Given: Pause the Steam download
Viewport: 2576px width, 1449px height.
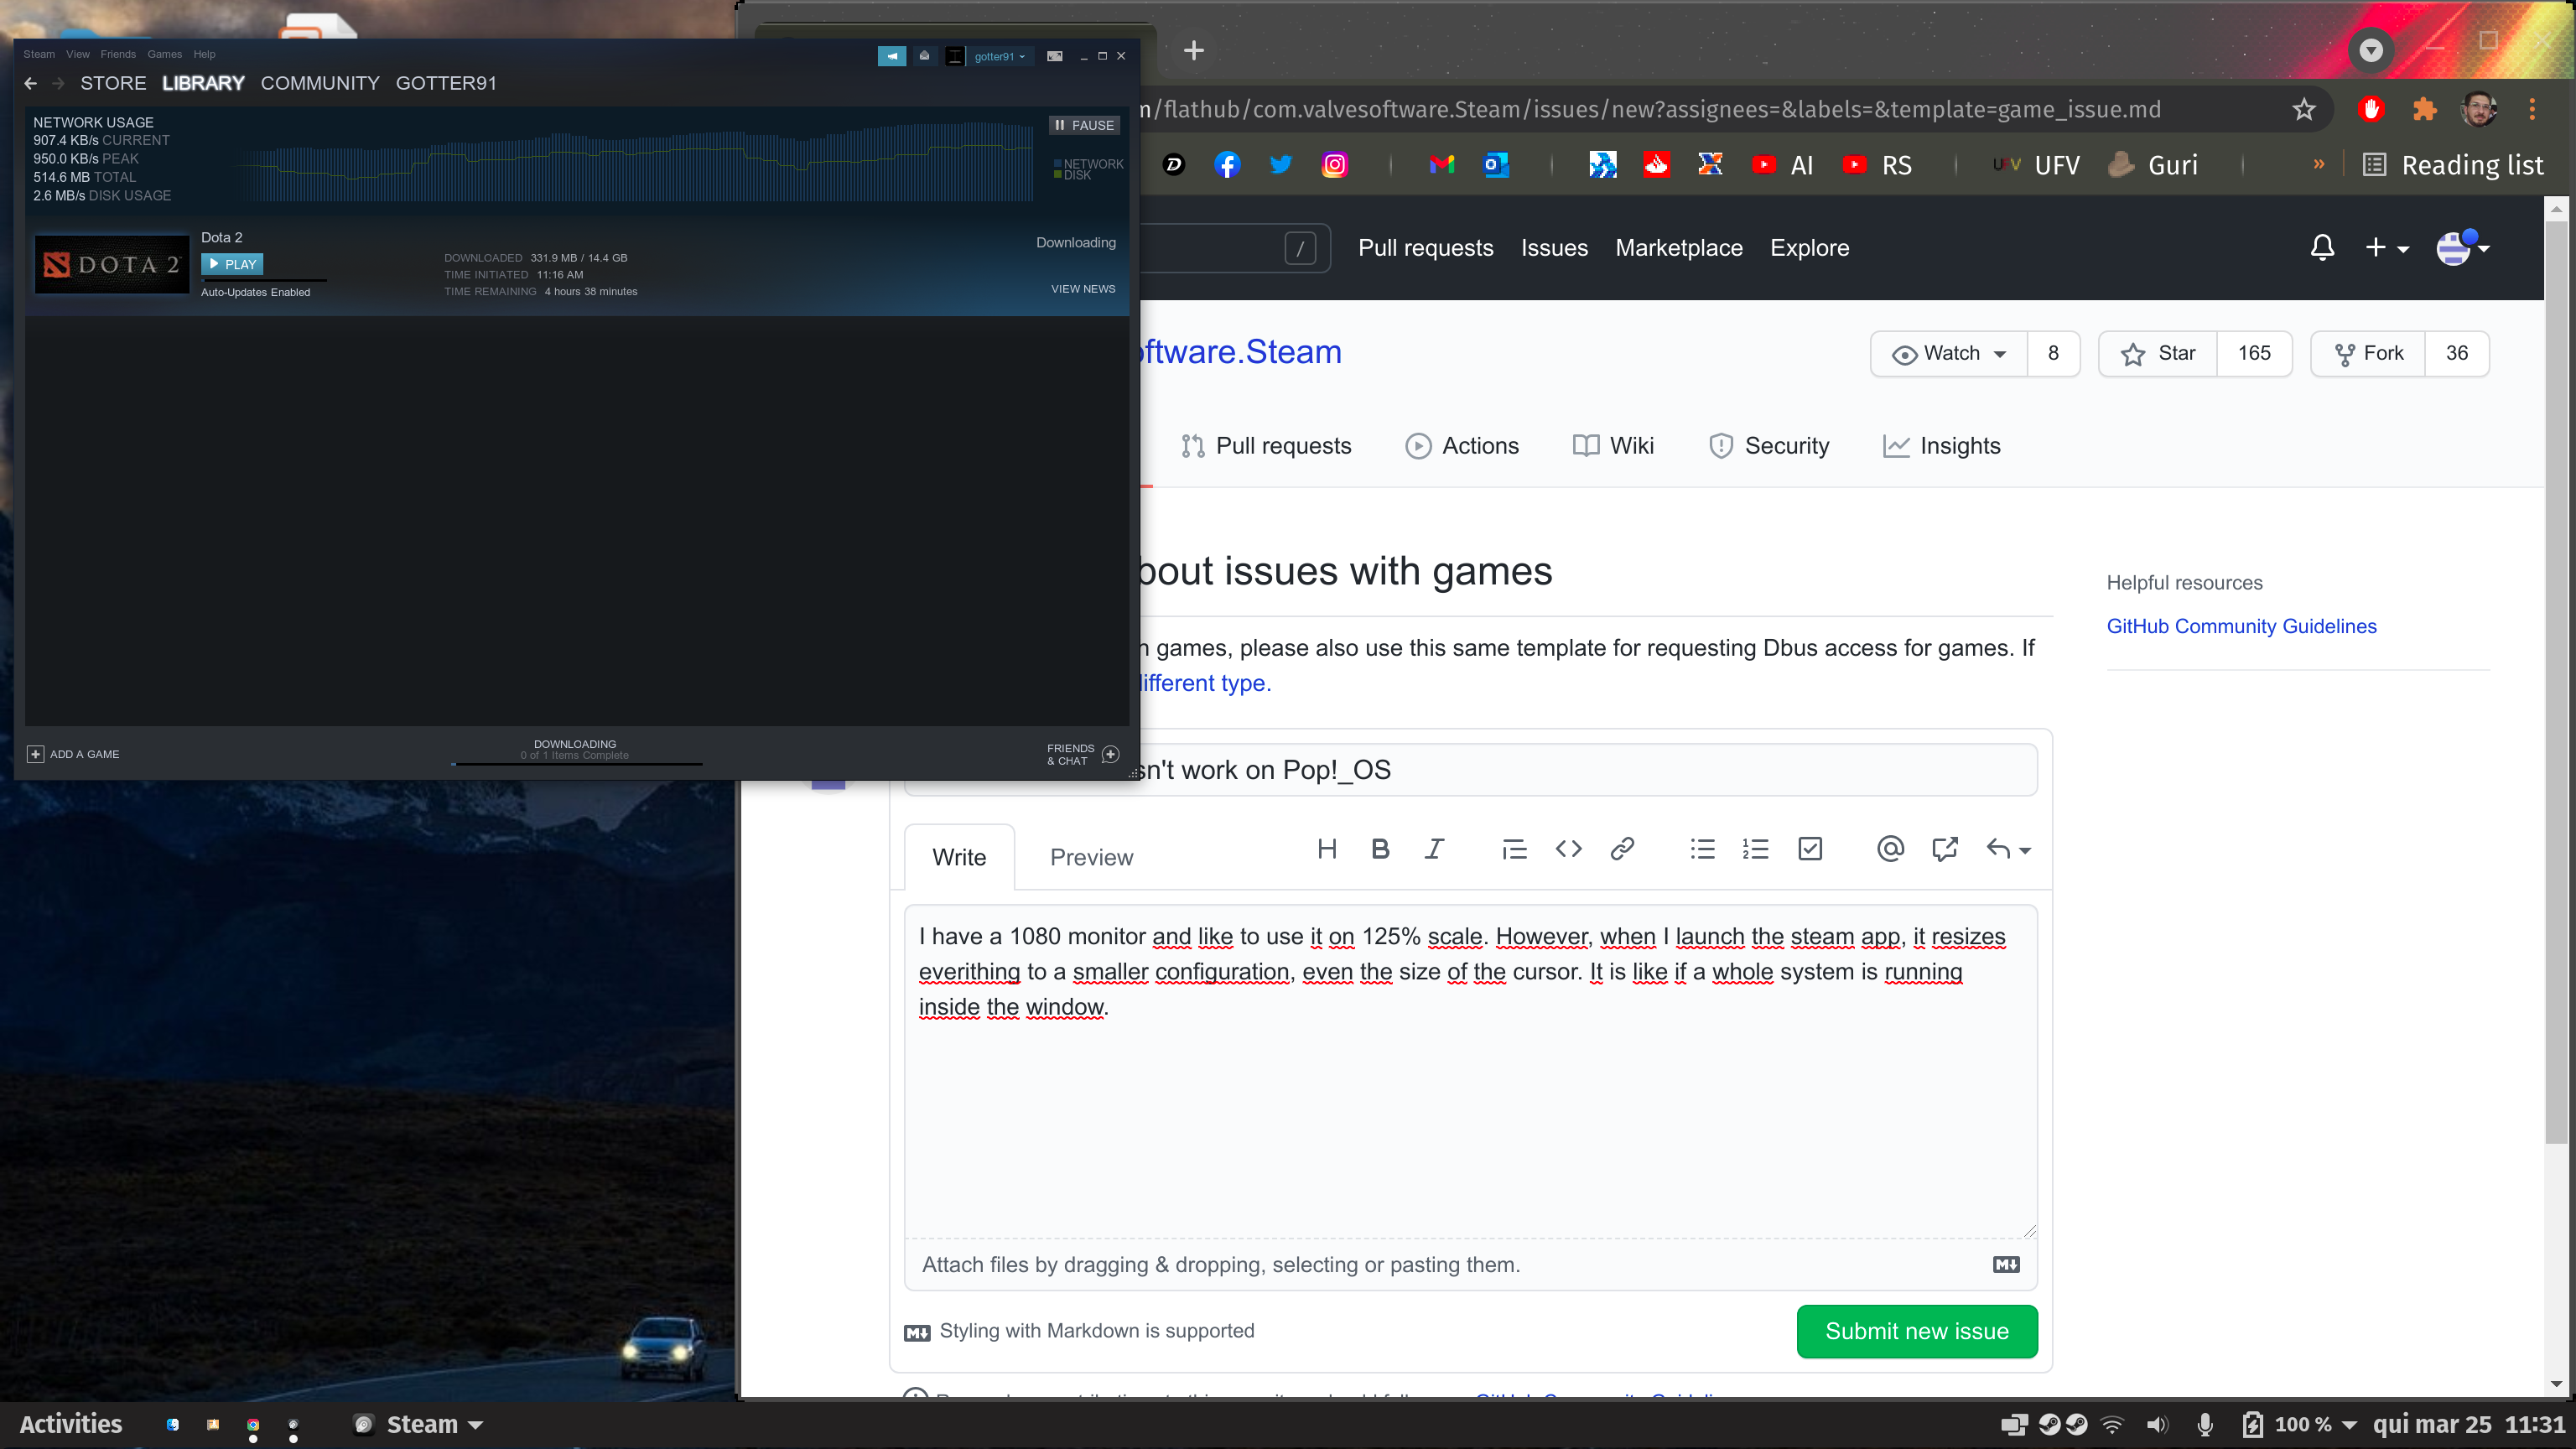Looking at the screenshot, I should (1084, 125).
